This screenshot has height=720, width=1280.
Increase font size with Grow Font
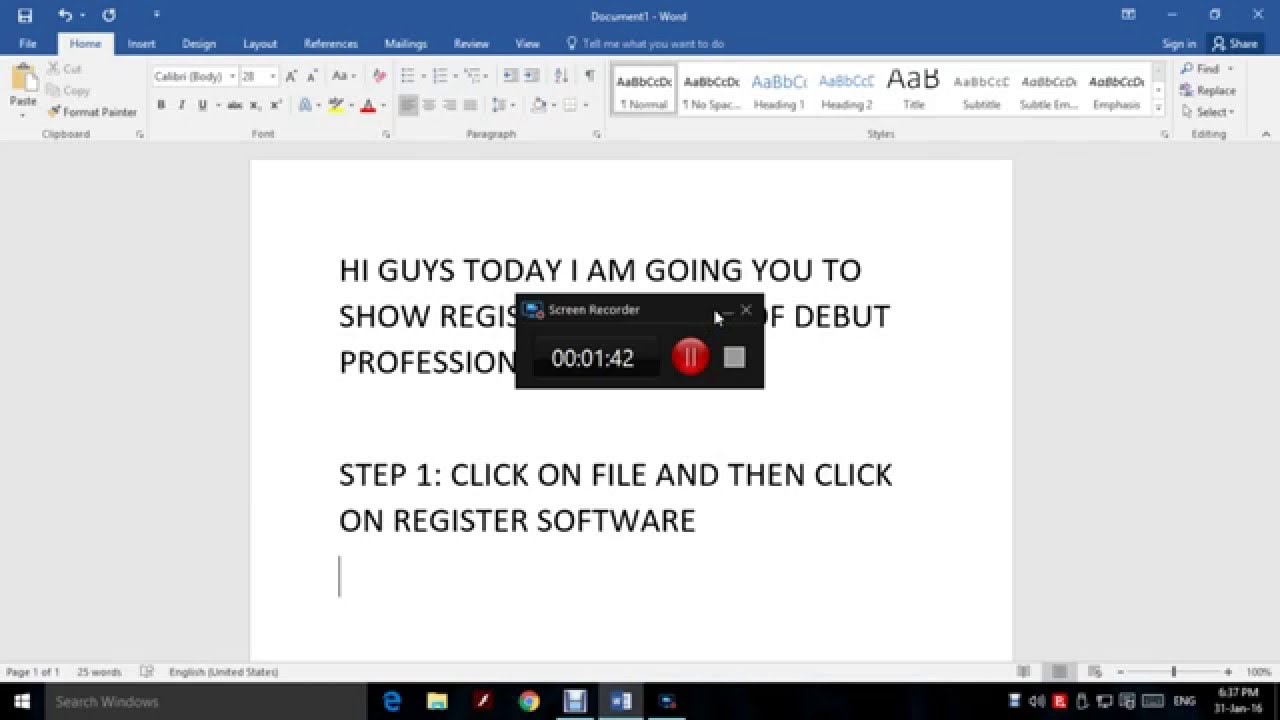pos(291,76)
